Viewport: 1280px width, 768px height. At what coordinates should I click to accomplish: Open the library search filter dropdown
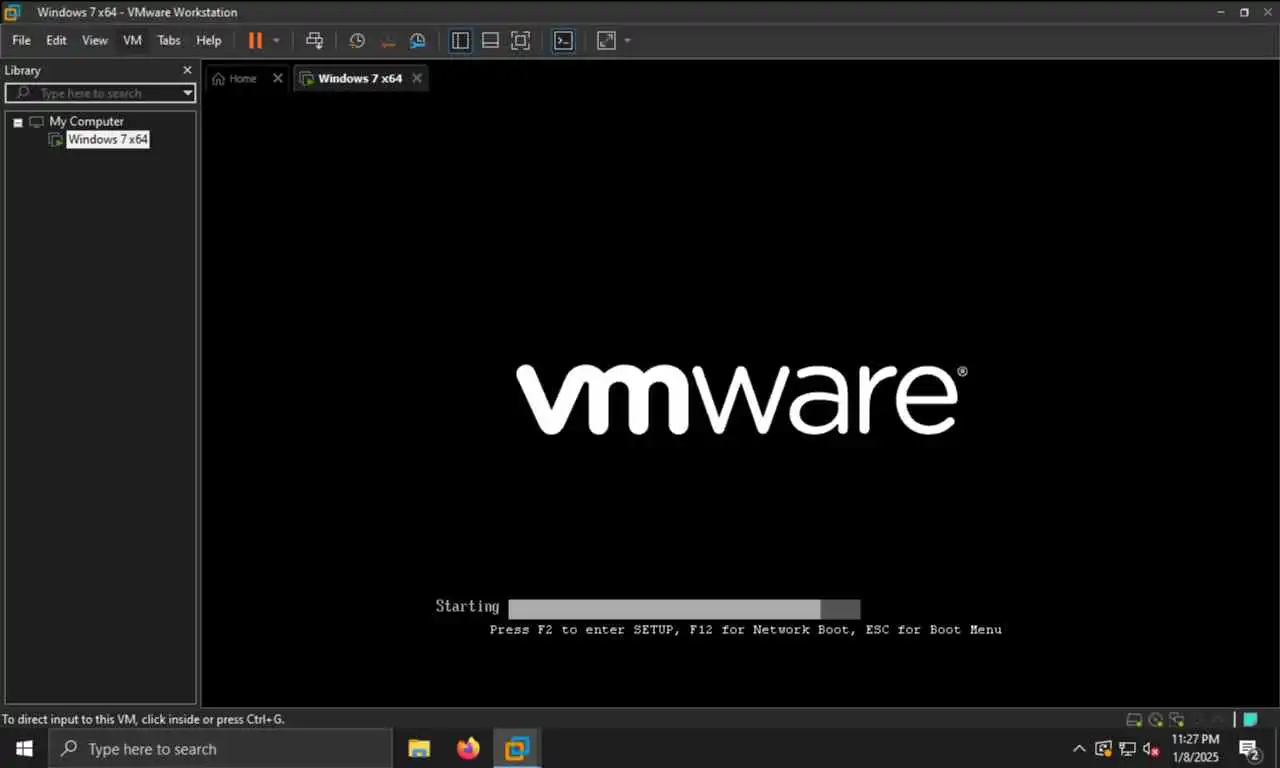point(188,93)
